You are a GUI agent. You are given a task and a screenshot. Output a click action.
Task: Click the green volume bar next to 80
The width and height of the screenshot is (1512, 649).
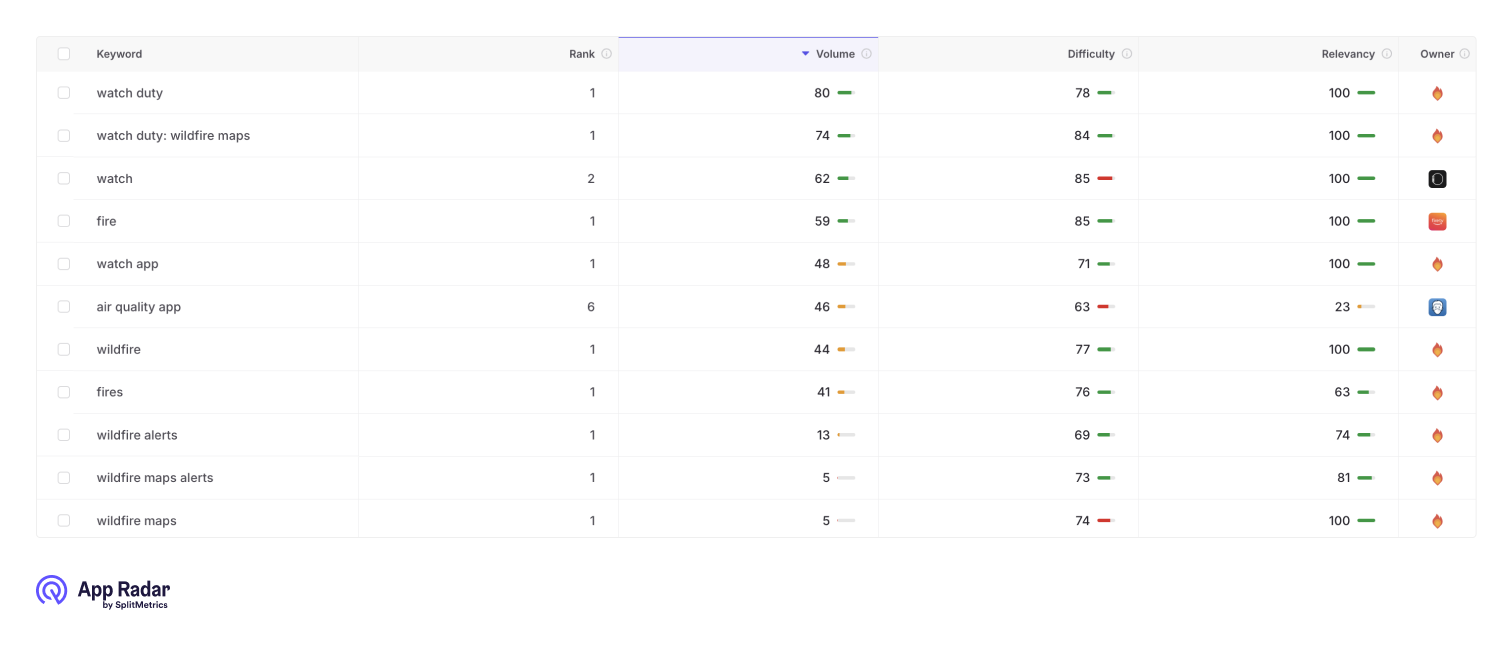845,92
